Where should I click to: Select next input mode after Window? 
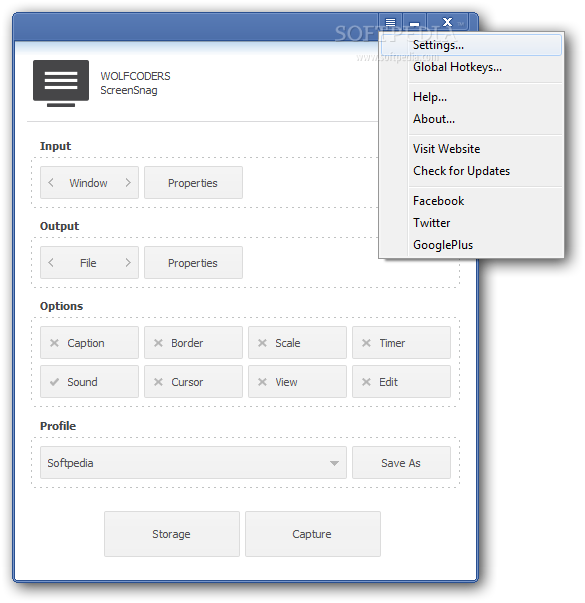tap(128, 183)
